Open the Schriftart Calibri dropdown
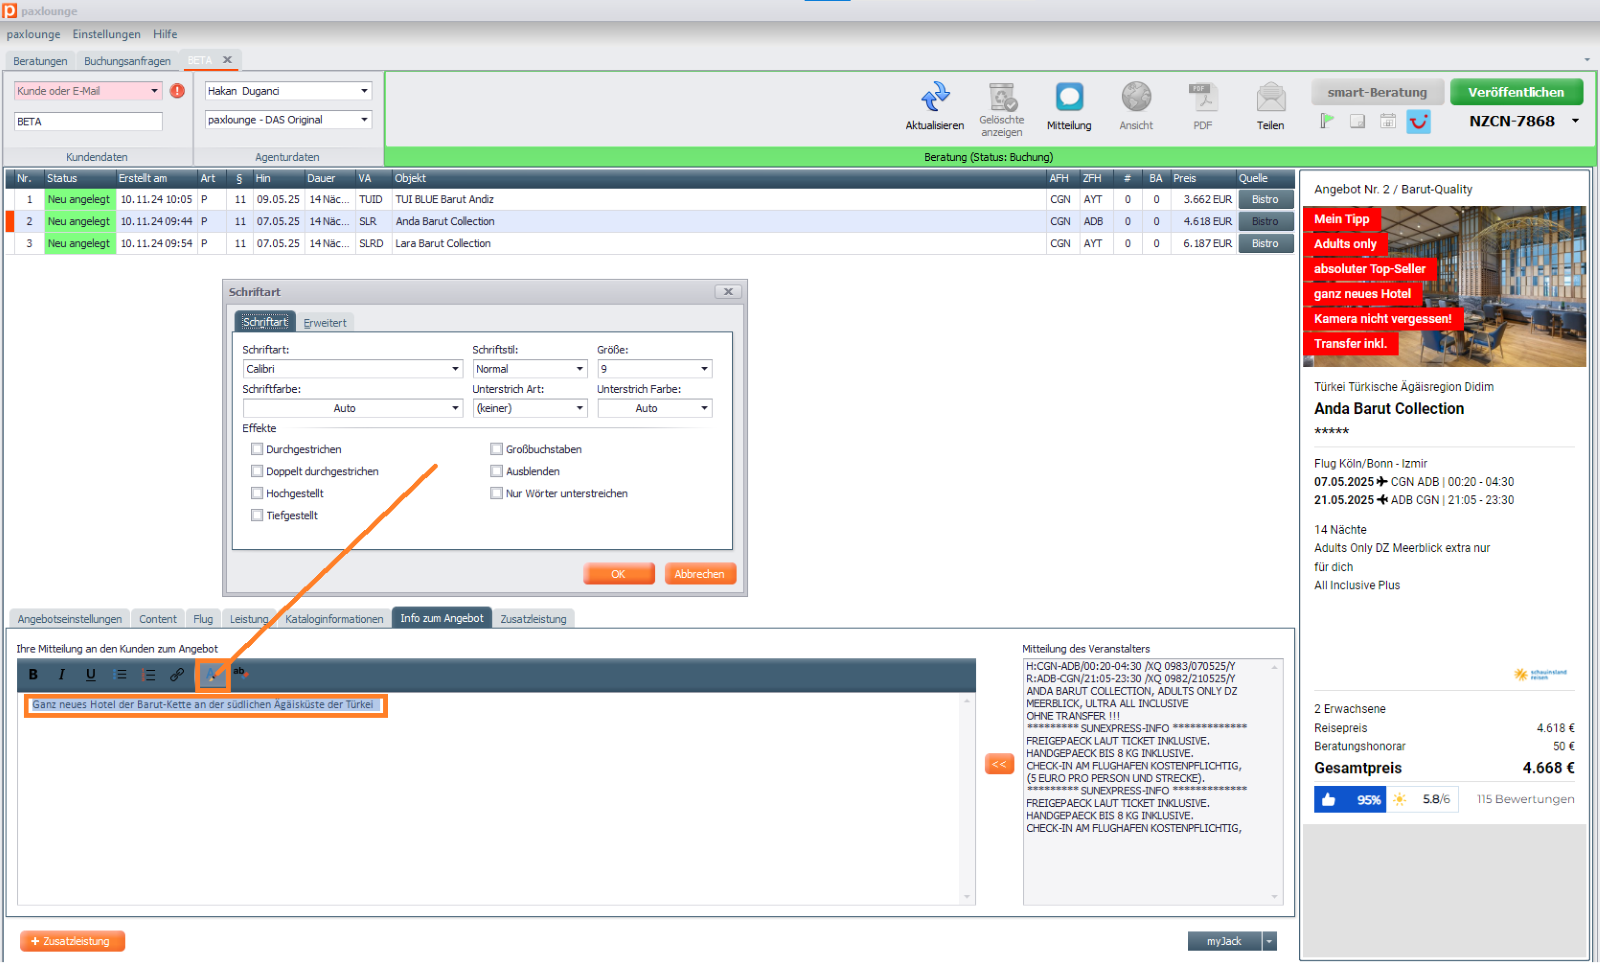 click(x=353, y=369)
